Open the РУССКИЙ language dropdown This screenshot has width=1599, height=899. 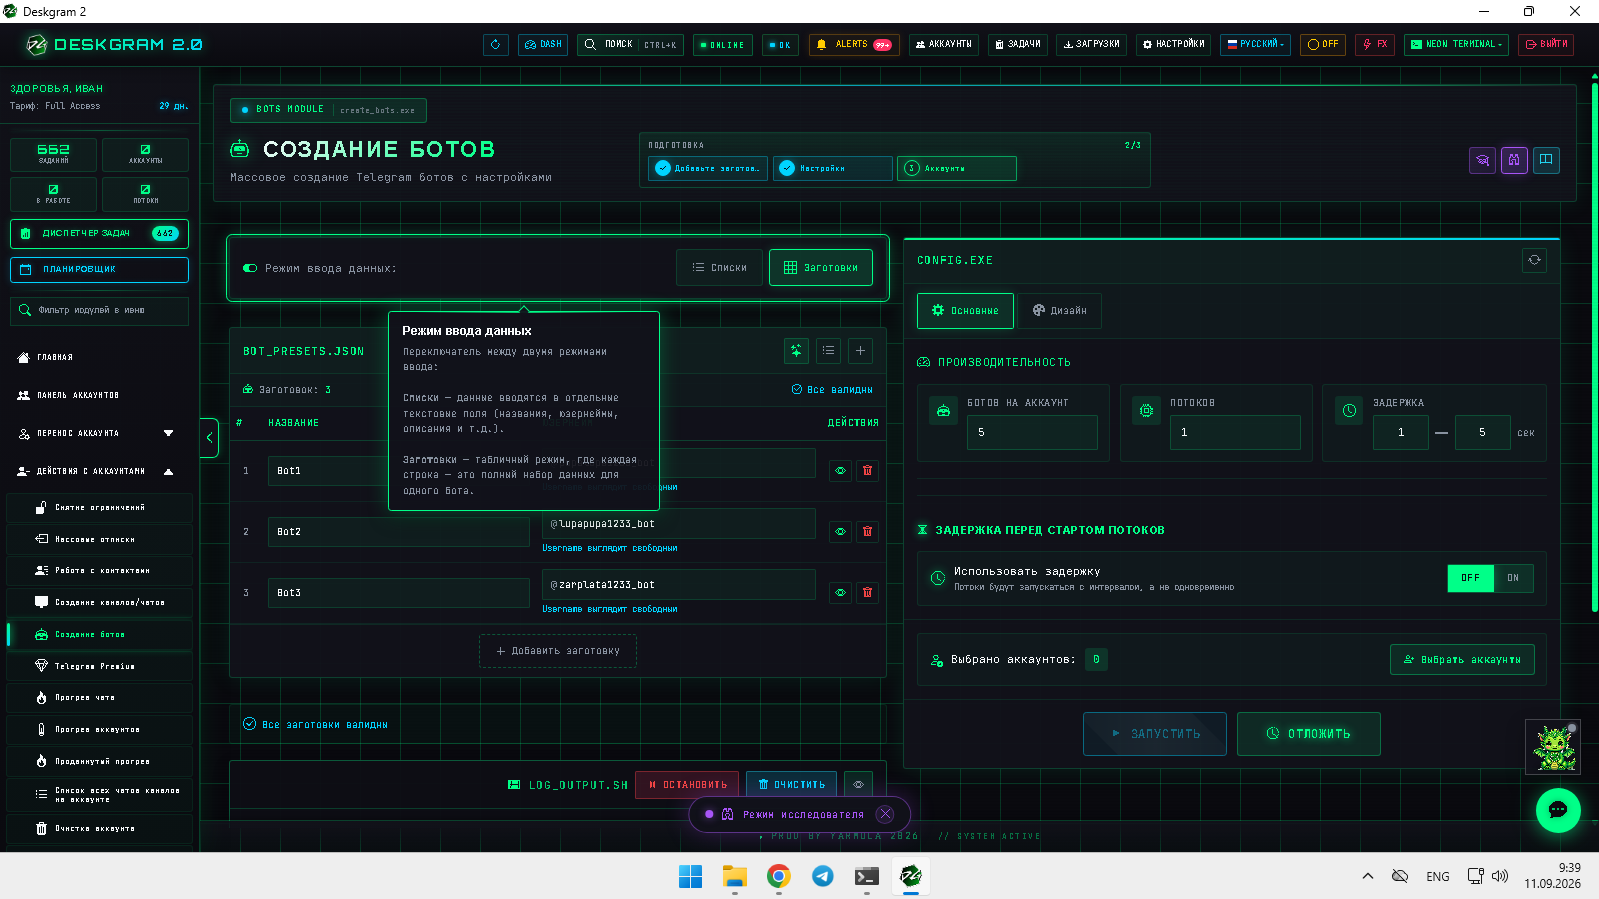tap(1255, 45)
